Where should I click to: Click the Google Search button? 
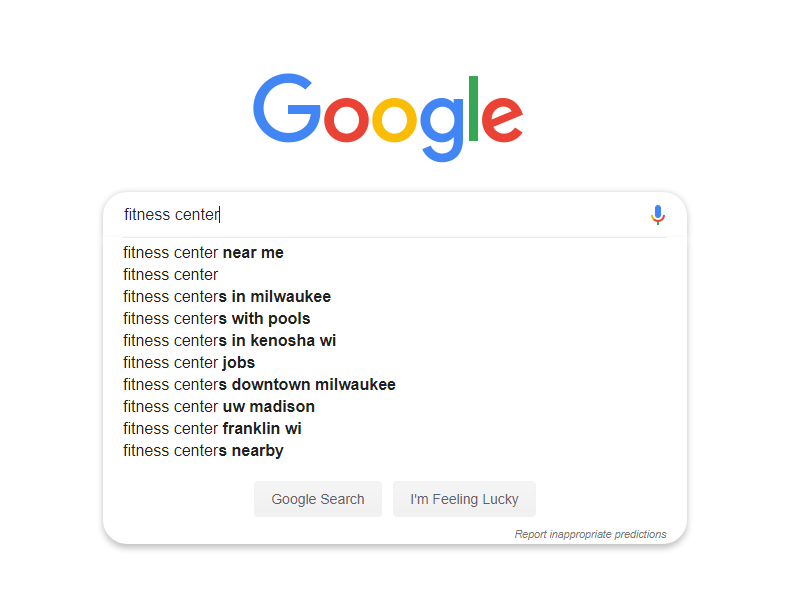coord(318,499)
